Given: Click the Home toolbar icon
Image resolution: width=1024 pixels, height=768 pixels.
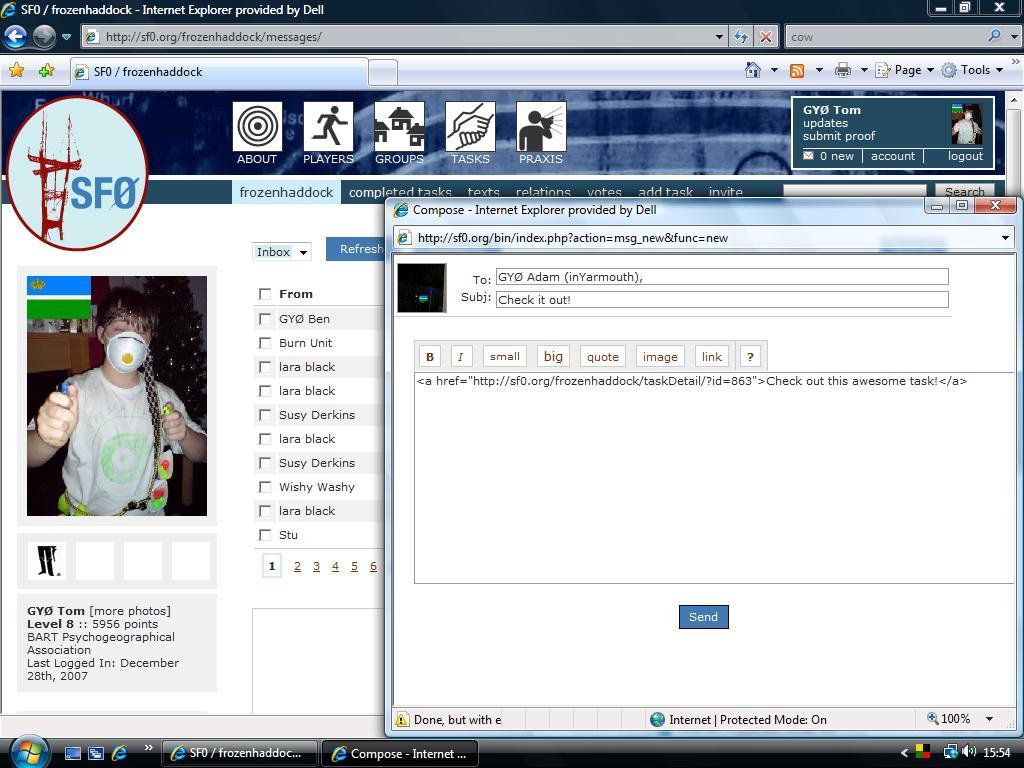Looking at the screenshot, I should (x=753, y=70).
